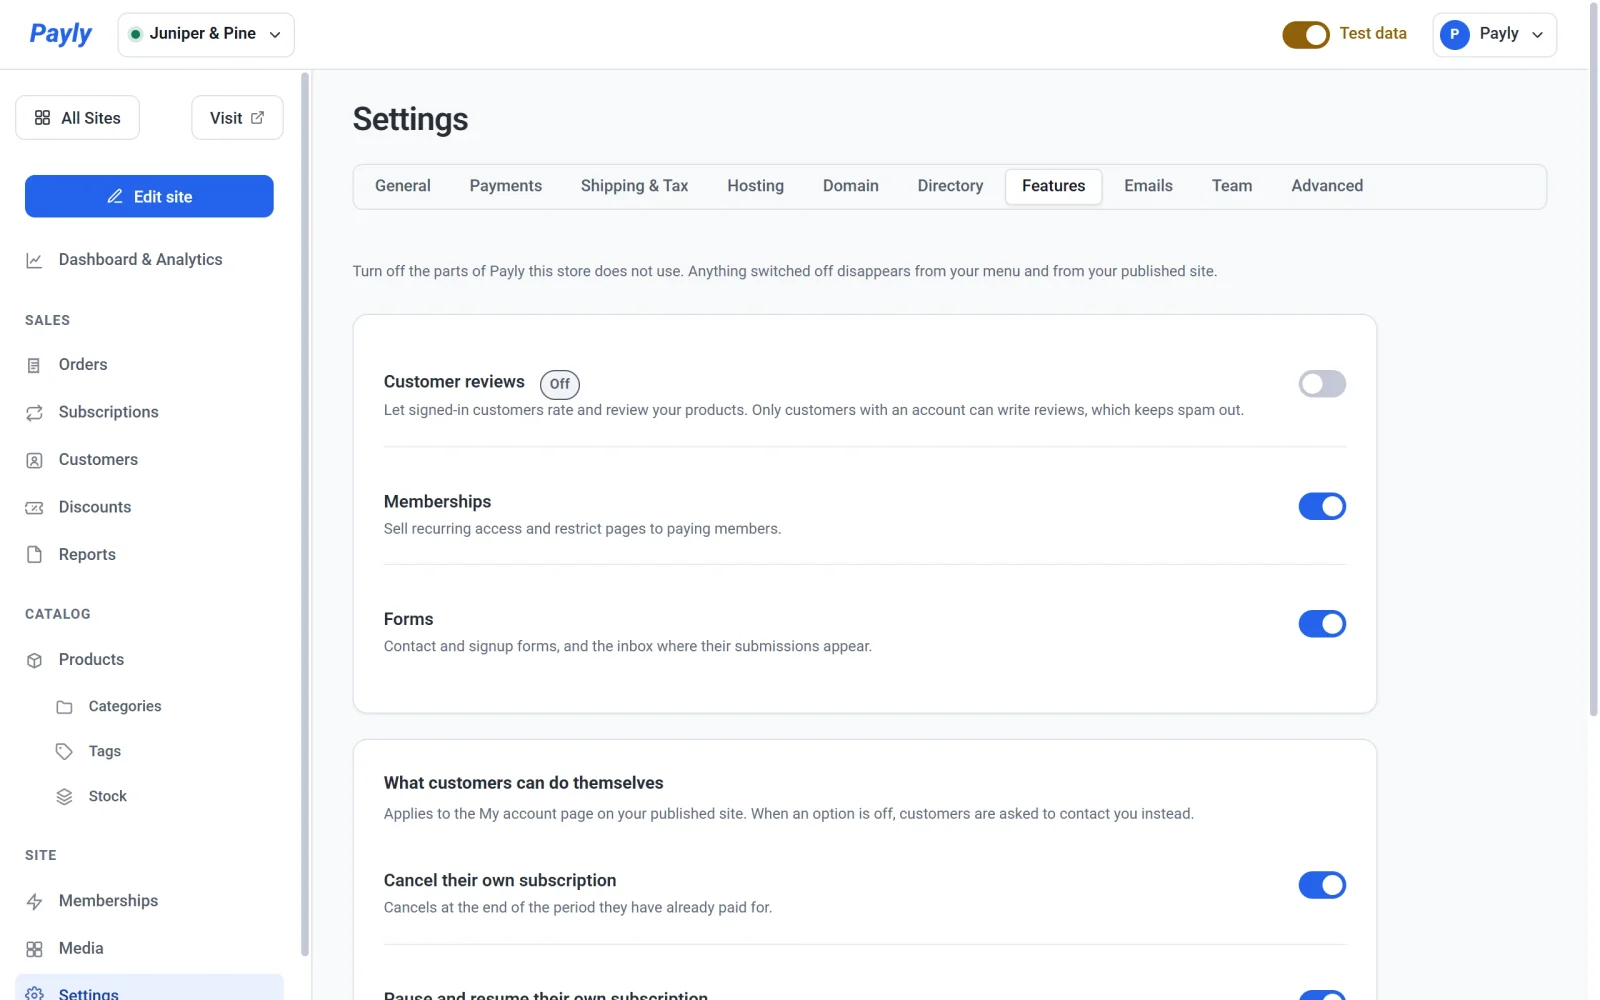Click the Customers person icon
The width and height of the screenshot is (1600, 1000).
pos(34,460)
